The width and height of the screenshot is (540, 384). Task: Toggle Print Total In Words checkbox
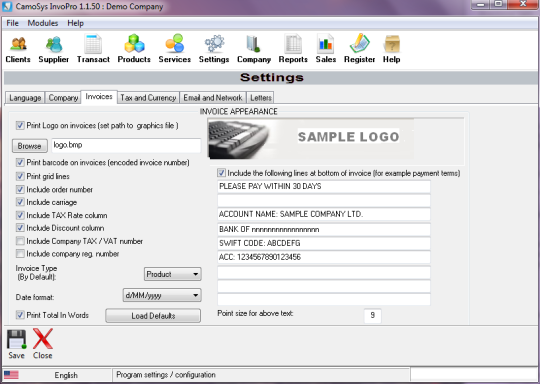tap(20, 315)
